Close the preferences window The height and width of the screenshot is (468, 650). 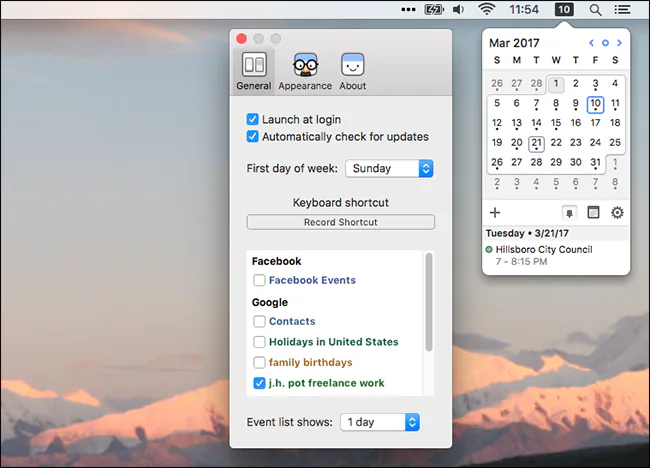coord(241,39)
